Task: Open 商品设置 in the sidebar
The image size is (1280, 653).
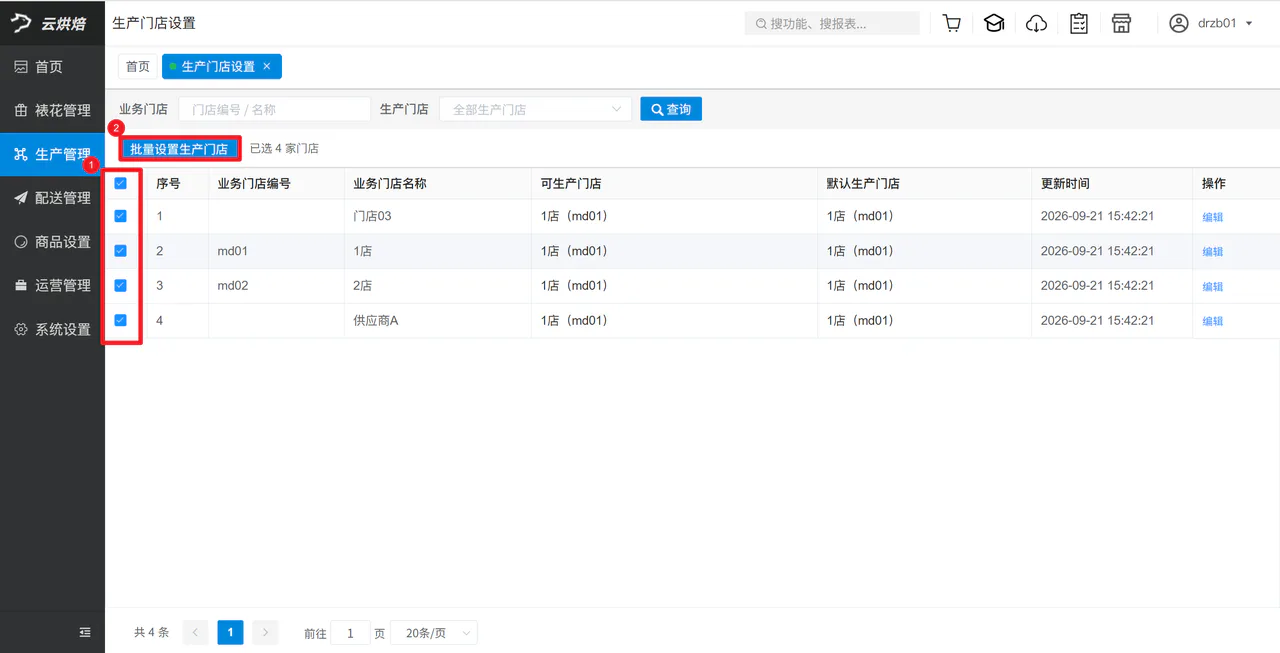Action: (x=52, y=242)
